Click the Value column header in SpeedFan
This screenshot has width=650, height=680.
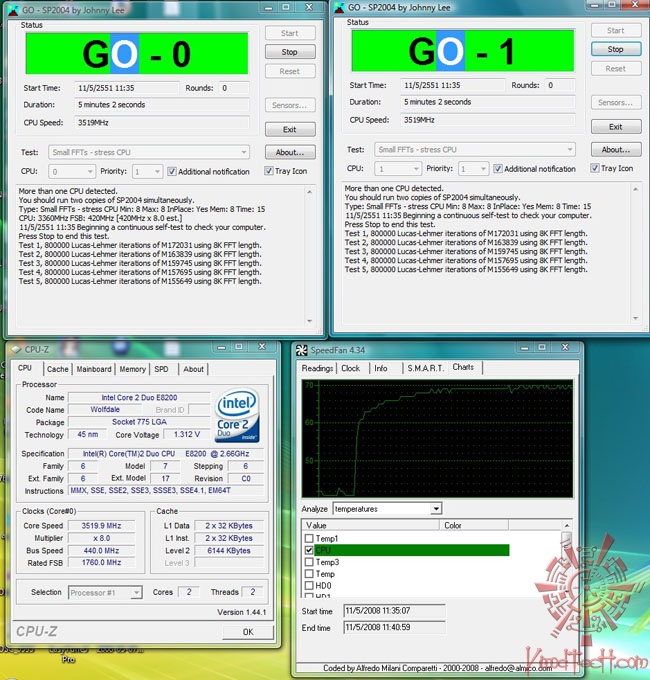371,525
